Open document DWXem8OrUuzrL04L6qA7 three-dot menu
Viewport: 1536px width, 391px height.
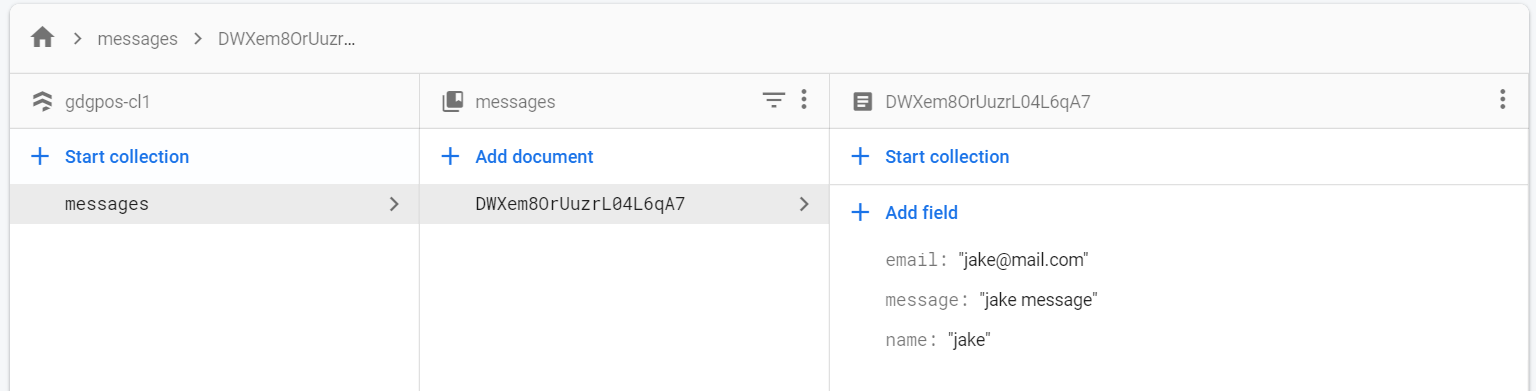tap(1502, 100)
